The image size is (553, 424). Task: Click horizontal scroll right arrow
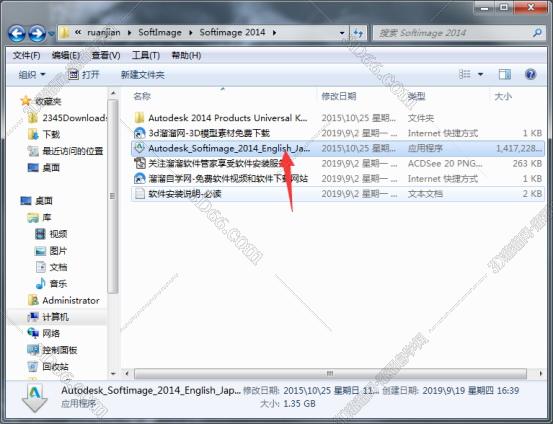click(540, 373)
